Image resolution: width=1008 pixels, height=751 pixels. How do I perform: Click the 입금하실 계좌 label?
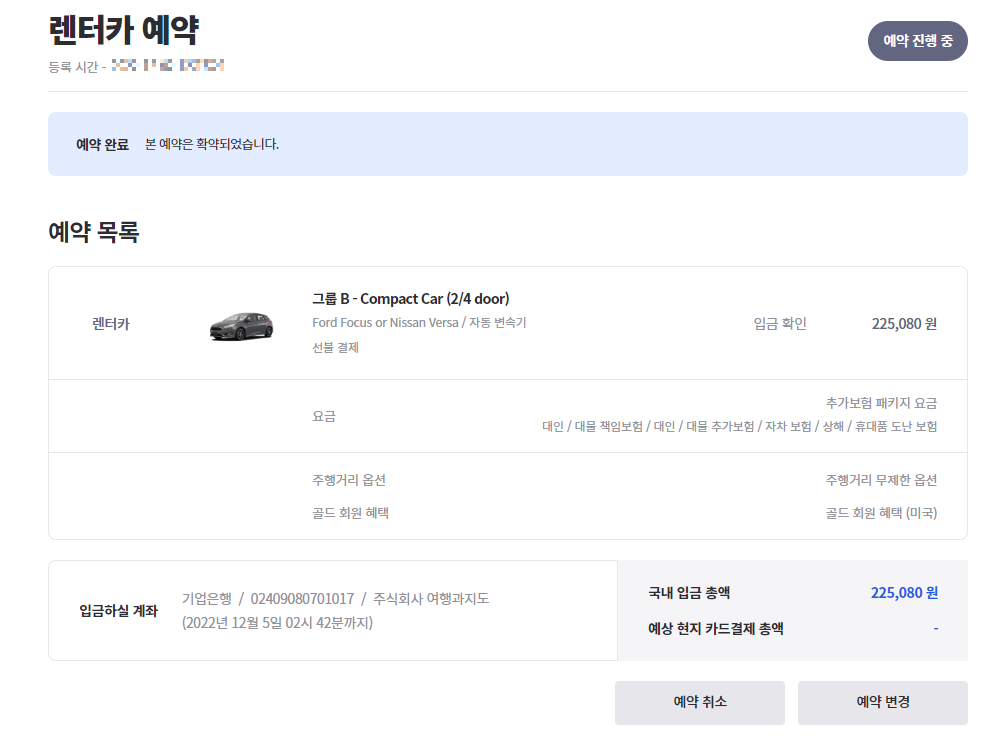click(x=118, y=611)
